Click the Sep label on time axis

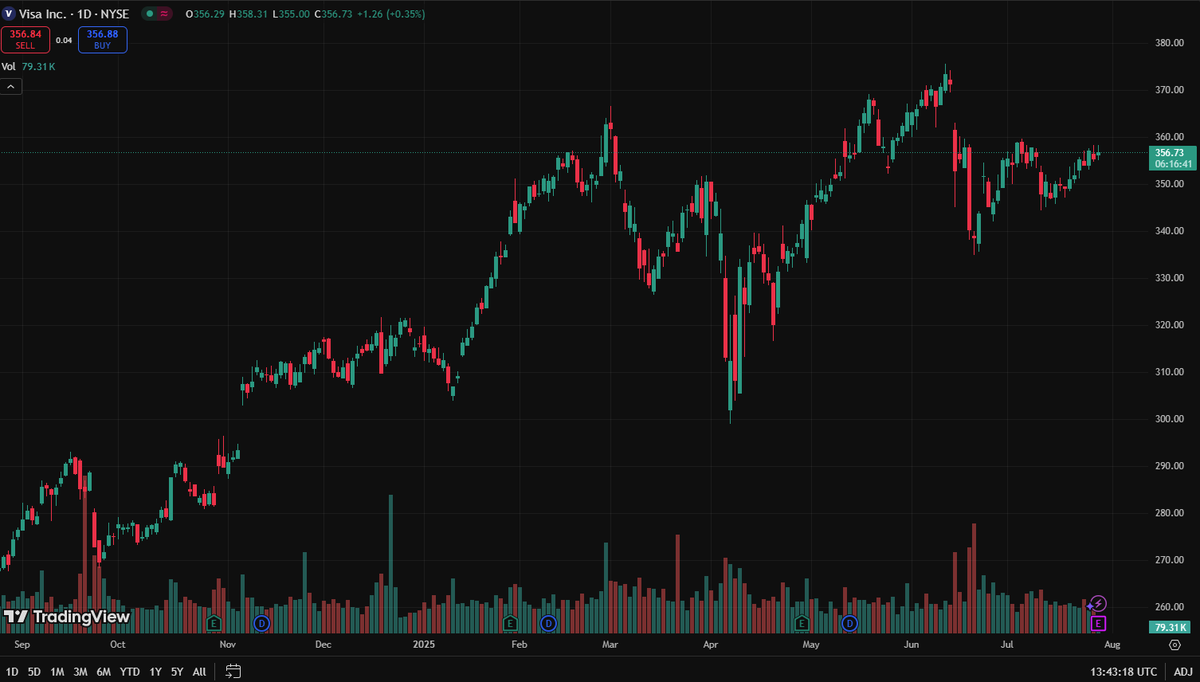pos(21,645)
